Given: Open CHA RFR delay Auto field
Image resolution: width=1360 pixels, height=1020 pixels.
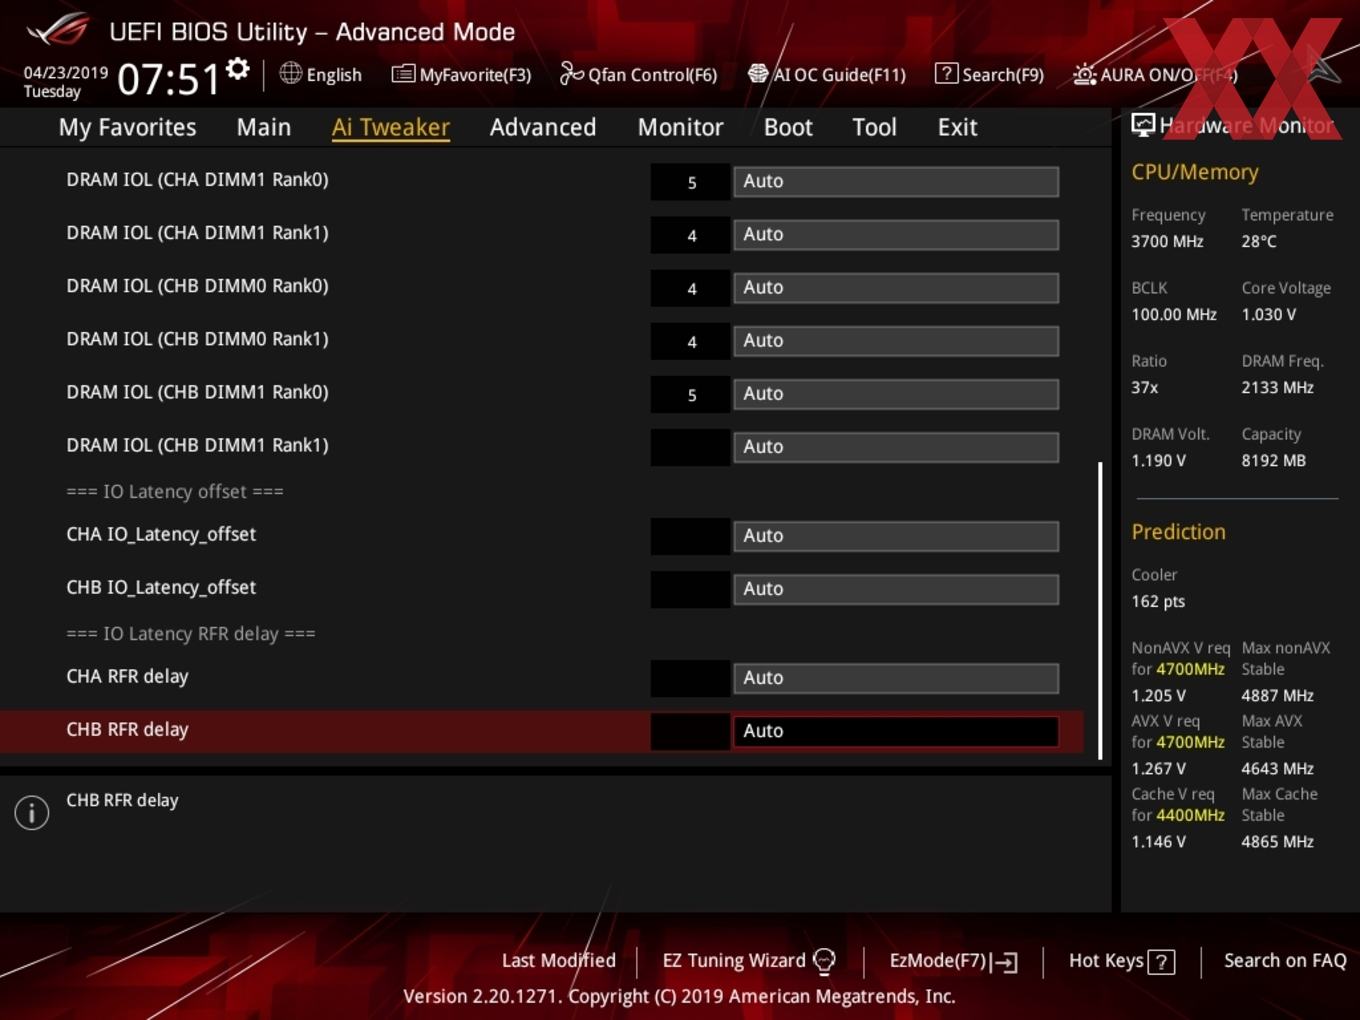Looking at the screenshot, I should click(896, 677).
